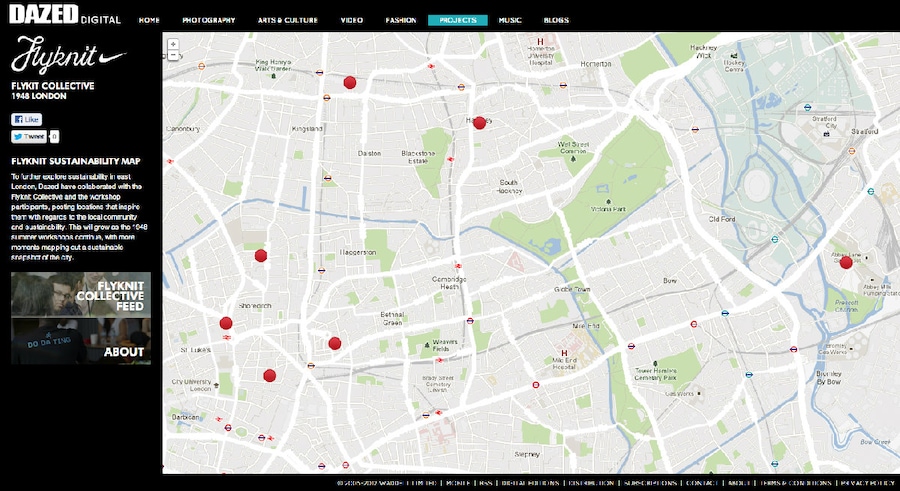Open the Projects tab
Viewport: 900px width, 491px height.
click(x=457, y=20)
